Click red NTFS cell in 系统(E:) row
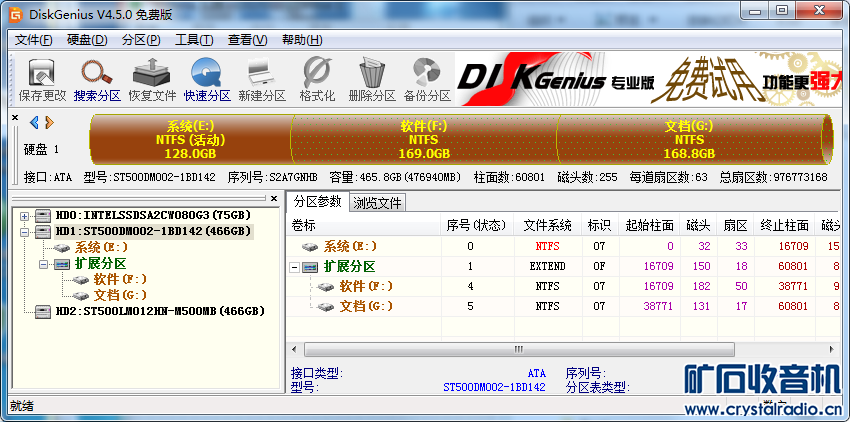Viewport: 850px width, 422px height. [x=547, y=246]
